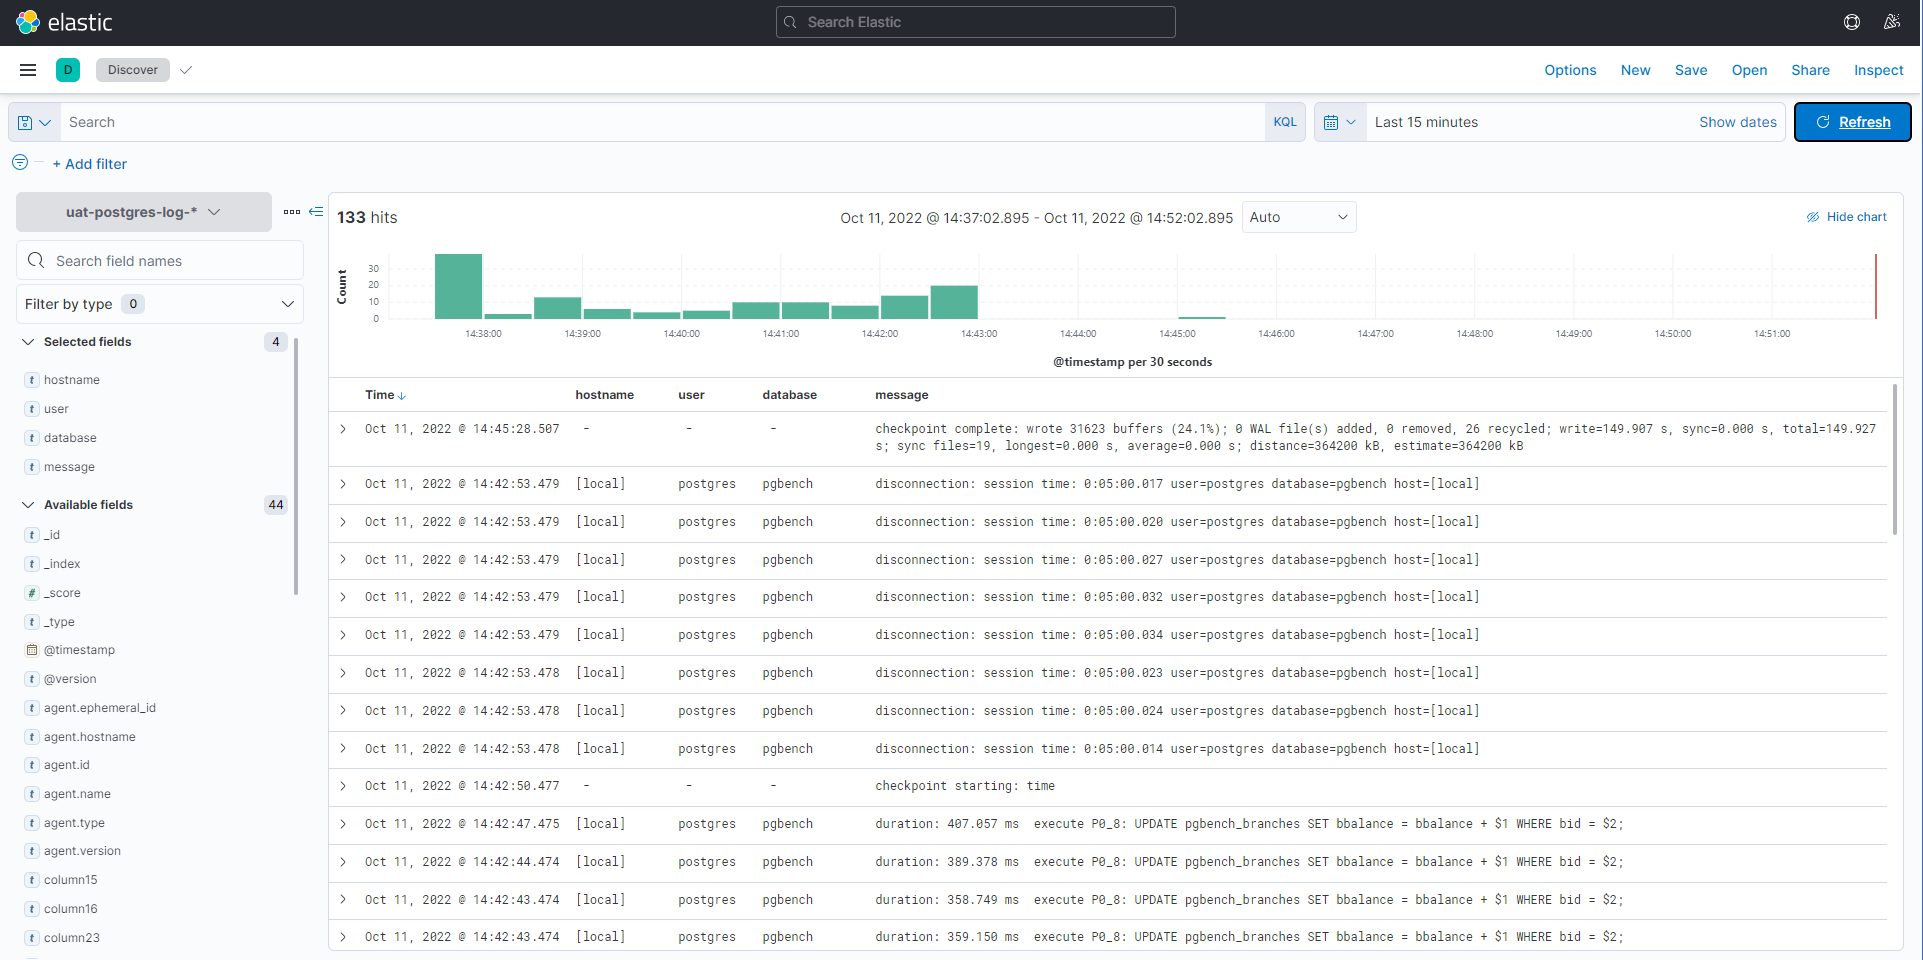Click the Share menu item

[1810, 70]
